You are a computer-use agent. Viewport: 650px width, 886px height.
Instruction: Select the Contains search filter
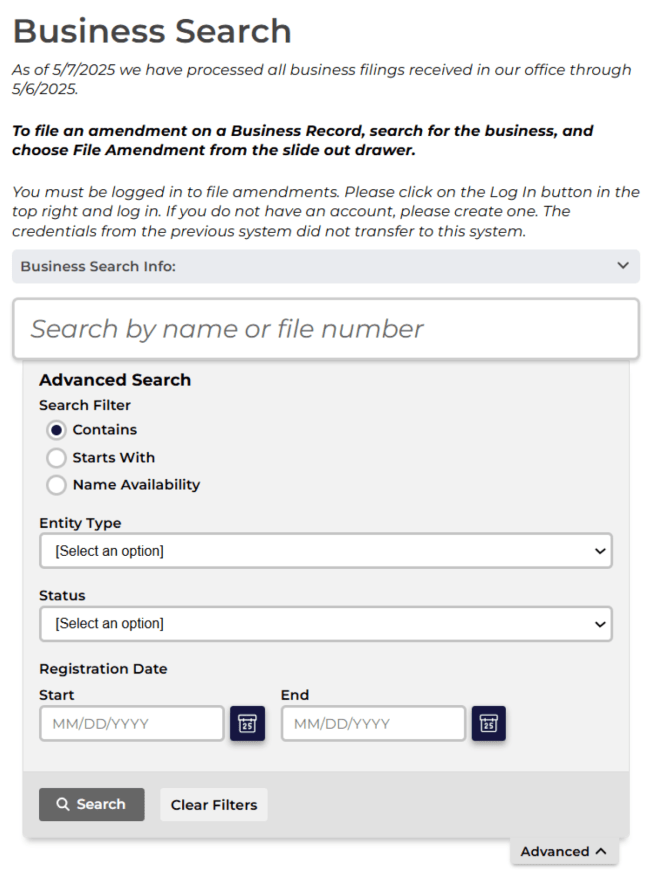[56, 430]
